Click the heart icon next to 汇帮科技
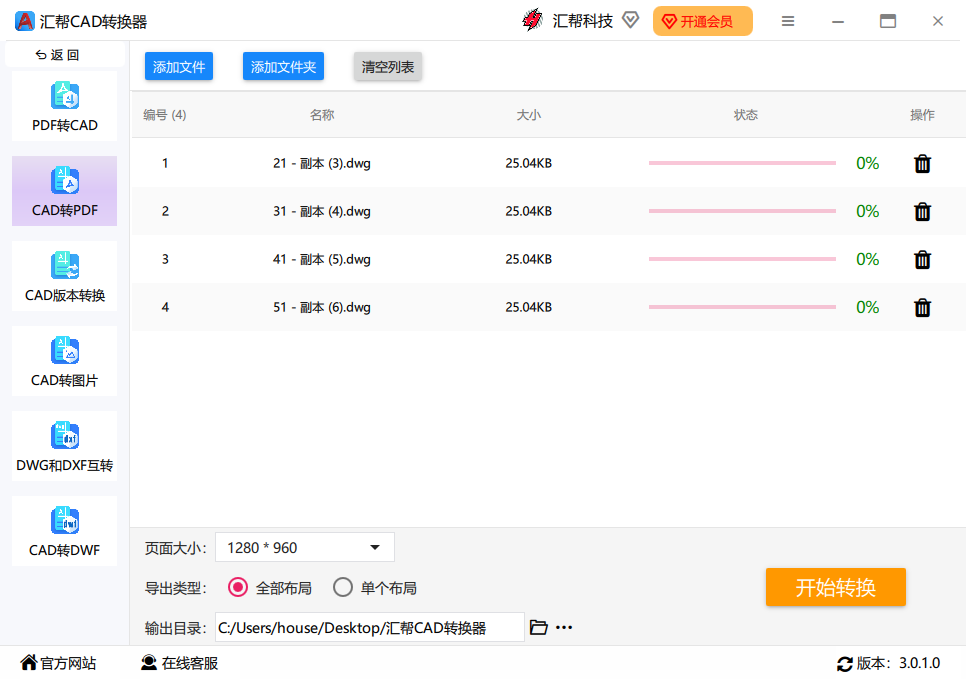The image size is (966, 679). pos(630,19)
